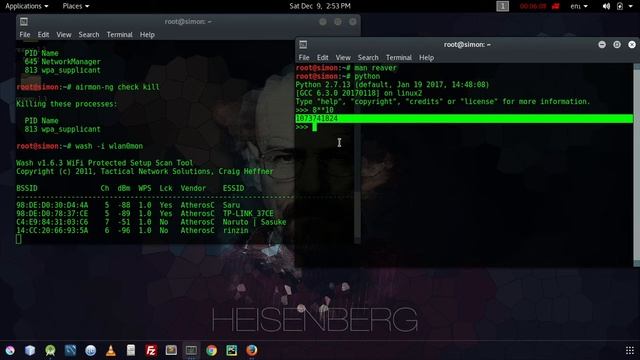Click the battery status icon in top panel

[x=620, y=6]
